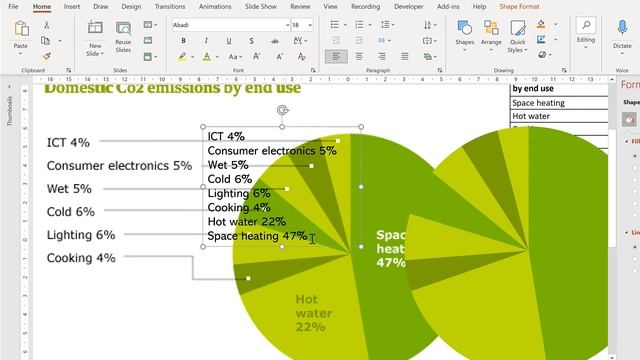640x360 pixels.
Task: Reset the slide layout
Action: tap(148, 40)
